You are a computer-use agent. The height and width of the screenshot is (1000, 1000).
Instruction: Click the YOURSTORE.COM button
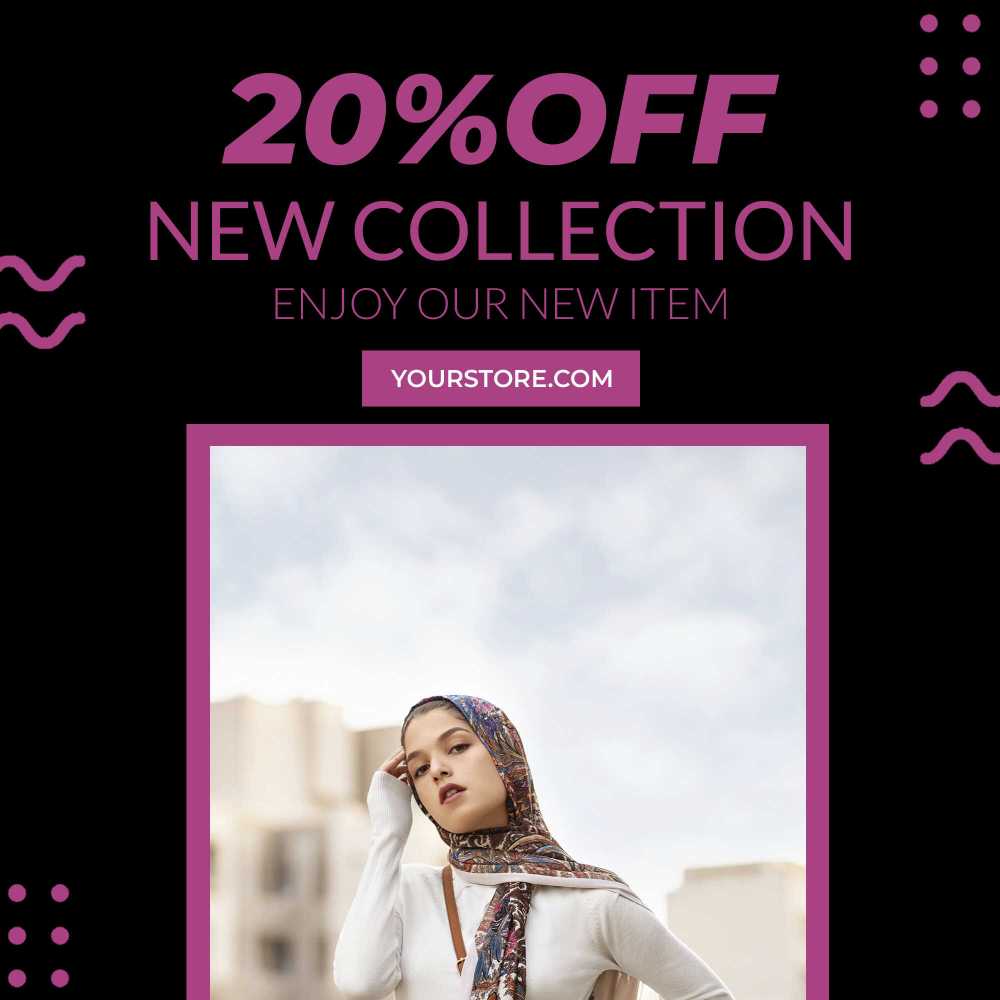(x=501, y=378)
